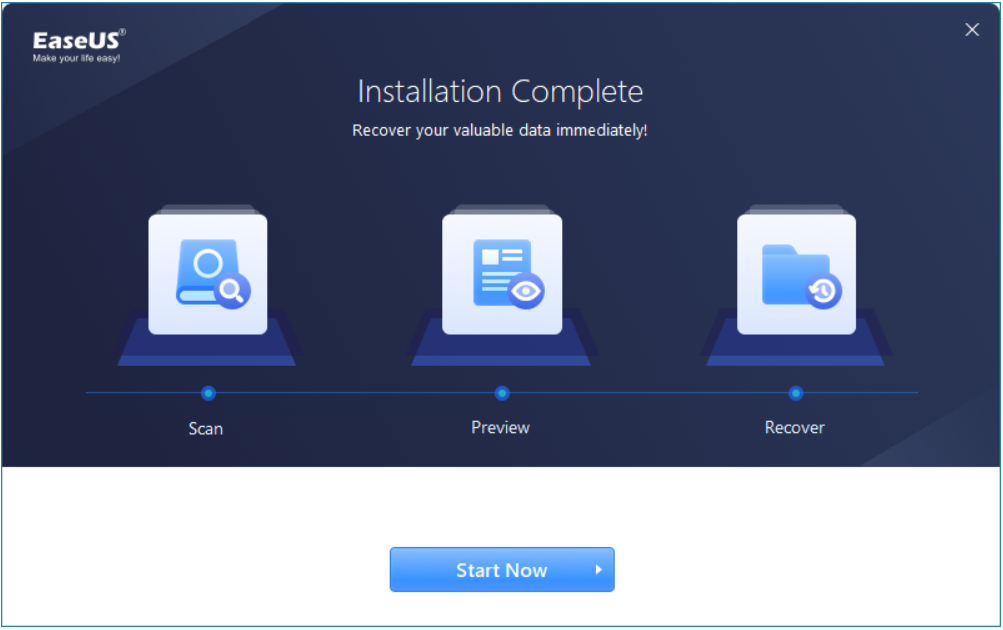Viewport: 1003px width, 630px height.
Task: Click the Start Now button
Action: pyautogui.click(x=502, y=569)
